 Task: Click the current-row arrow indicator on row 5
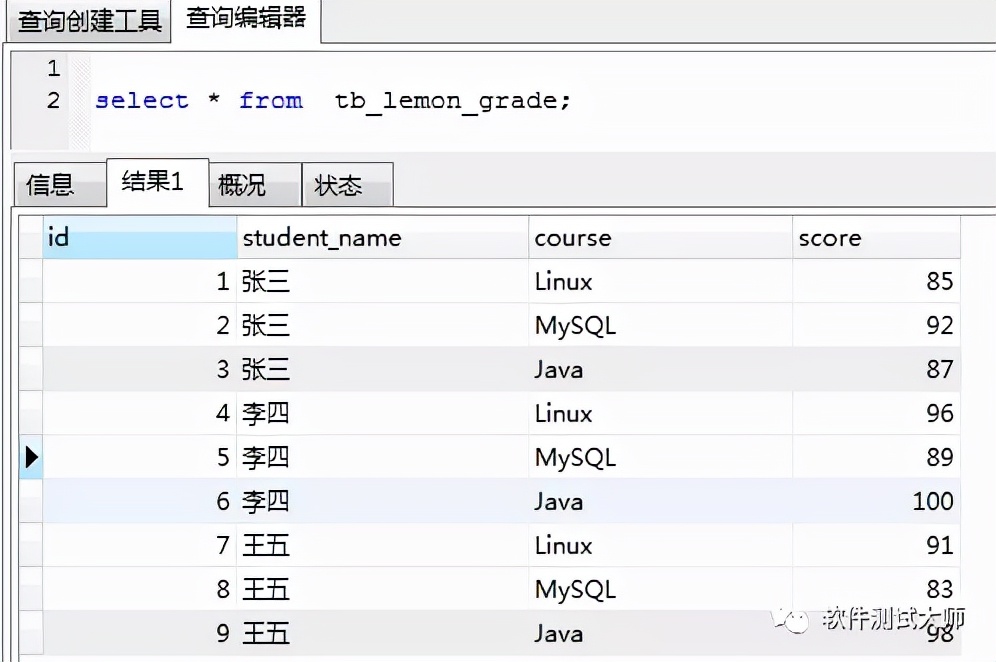31,458
